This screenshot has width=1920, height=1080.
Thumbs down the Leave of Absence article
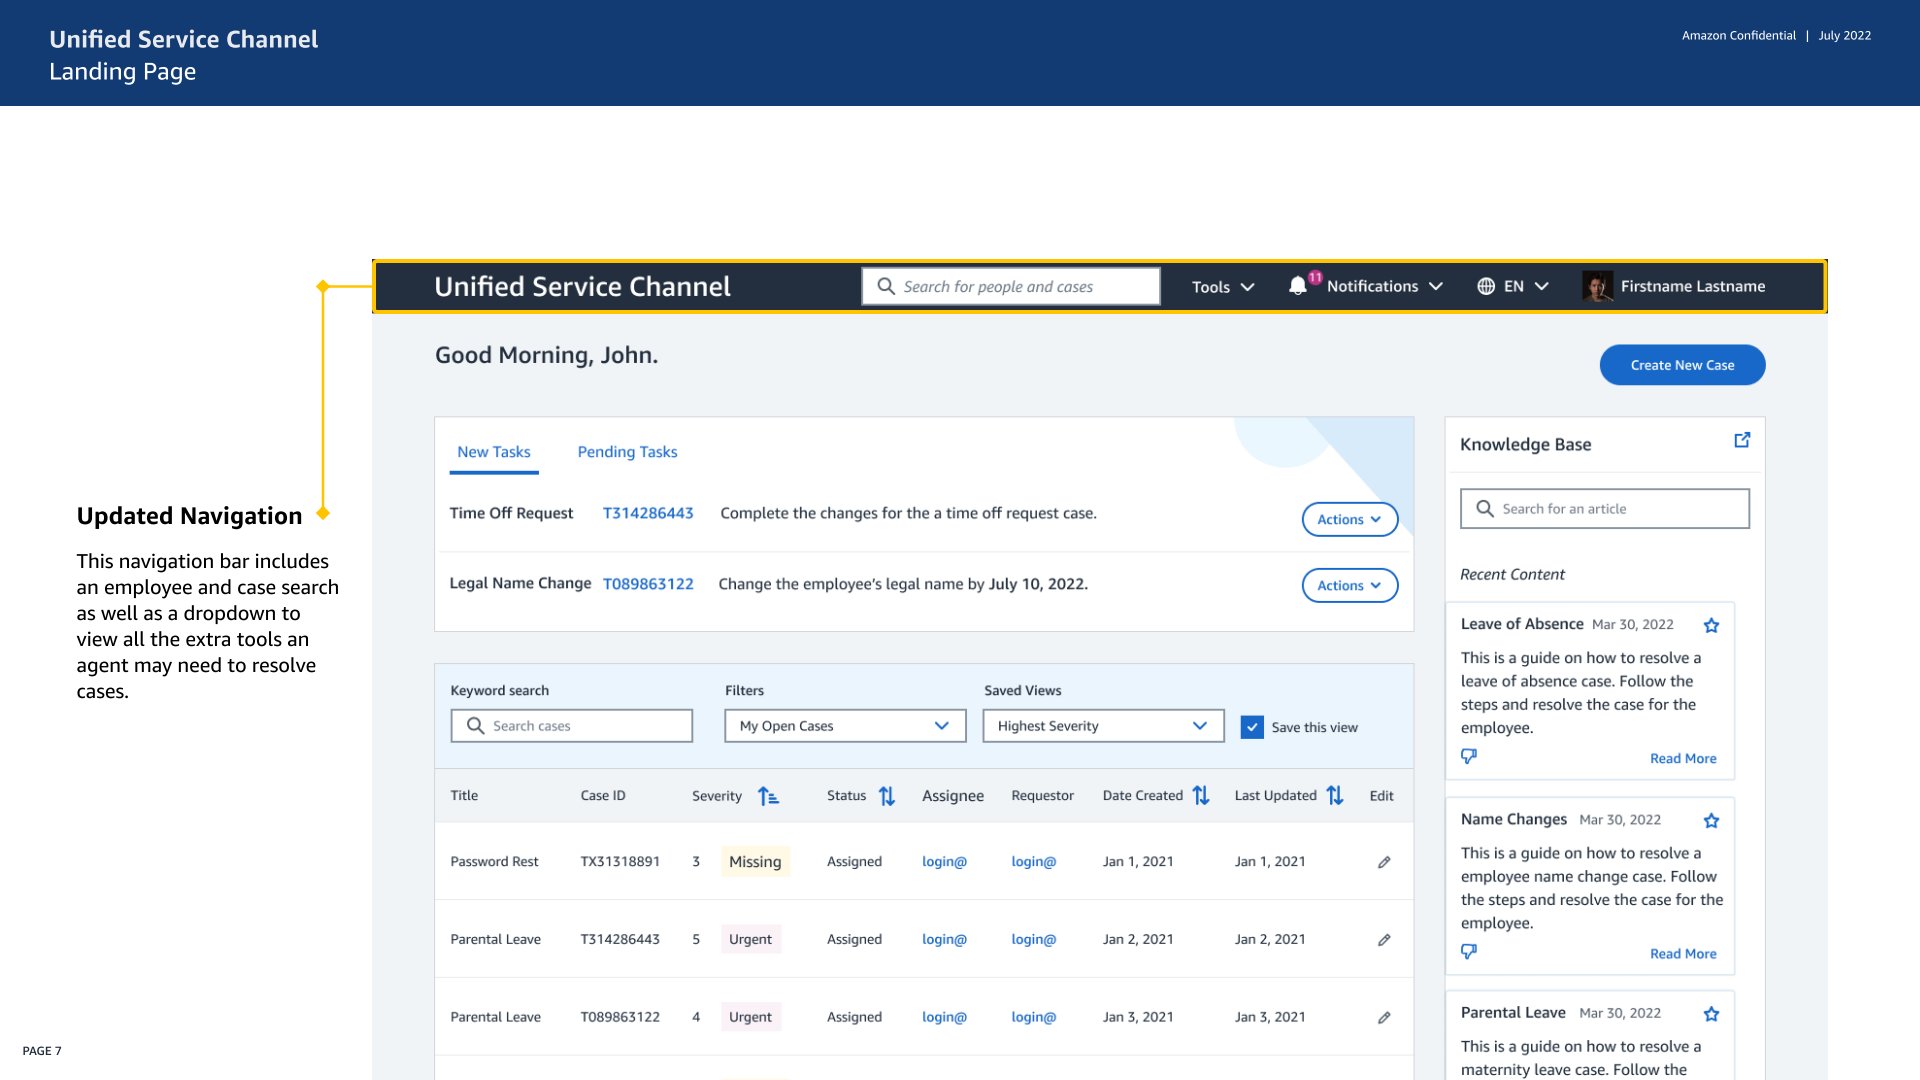point(1469,757)
